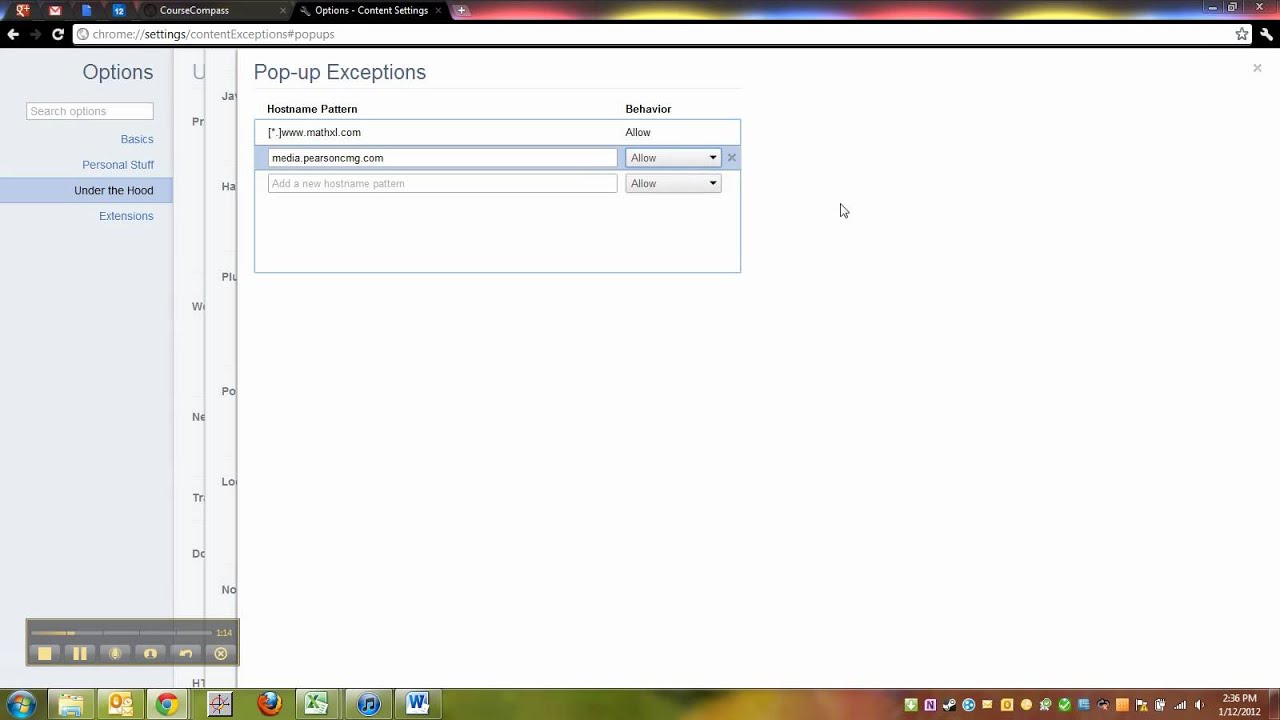Bookmark this page with the star
This screenshot has width=1280, height=720.
(1241, 34)
